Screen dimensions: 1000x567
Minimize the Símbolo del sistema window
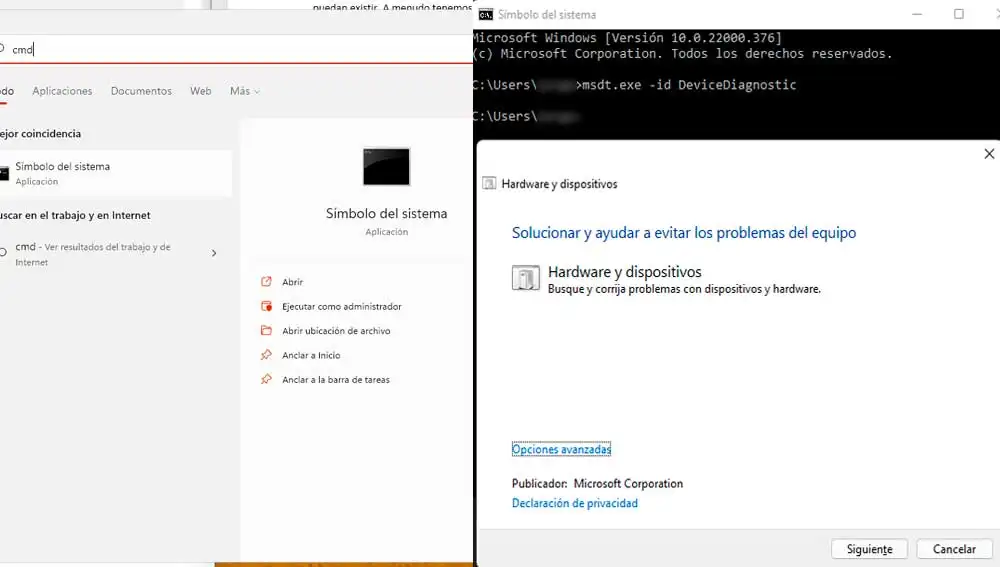coord(917,14)
